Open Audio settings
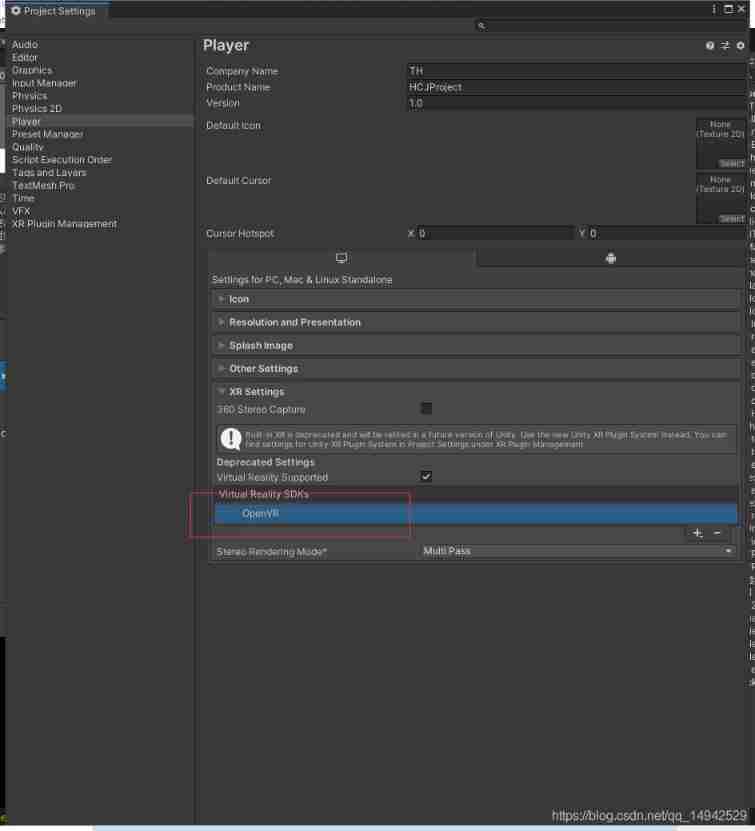The image size is (755, 831). [x=25, y=45]
